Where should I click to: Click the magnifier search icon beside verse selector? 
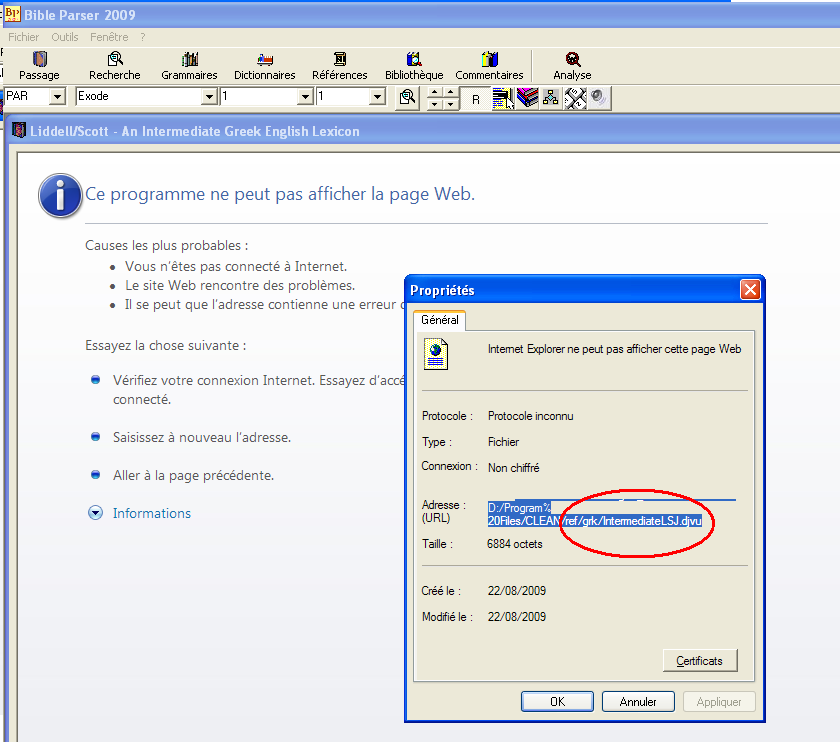[407, 98]
